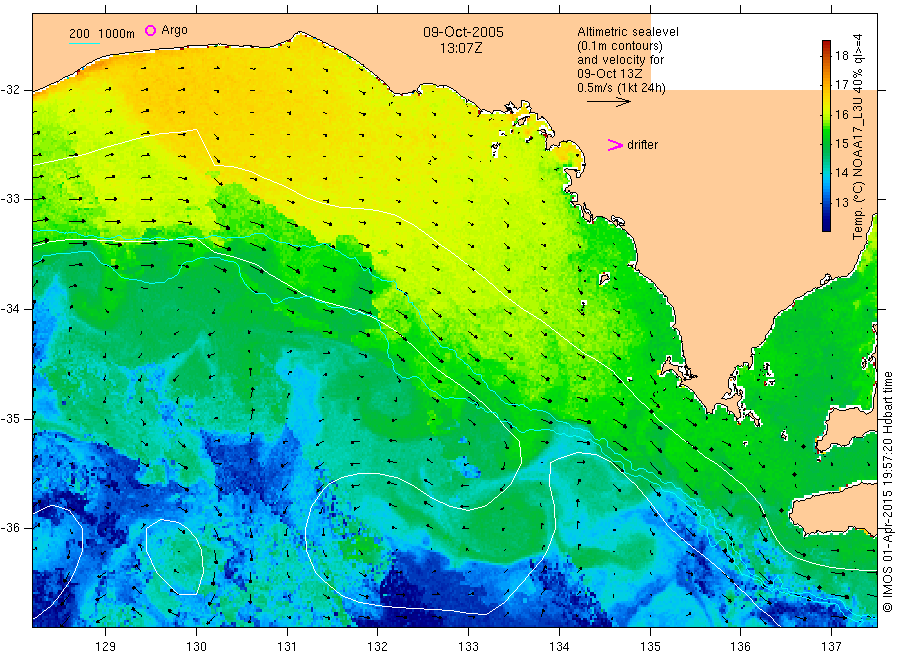Click the '(0.1m contours)' legend text
The image size is (900, 660).
pyautogui.click(x=620, y=46)
